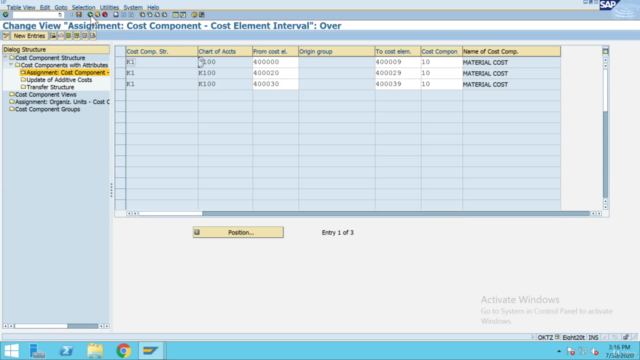This screenshot has height=360, width=640.
Task: Collapse Cost Components with Attributes node
Action: 11,65
